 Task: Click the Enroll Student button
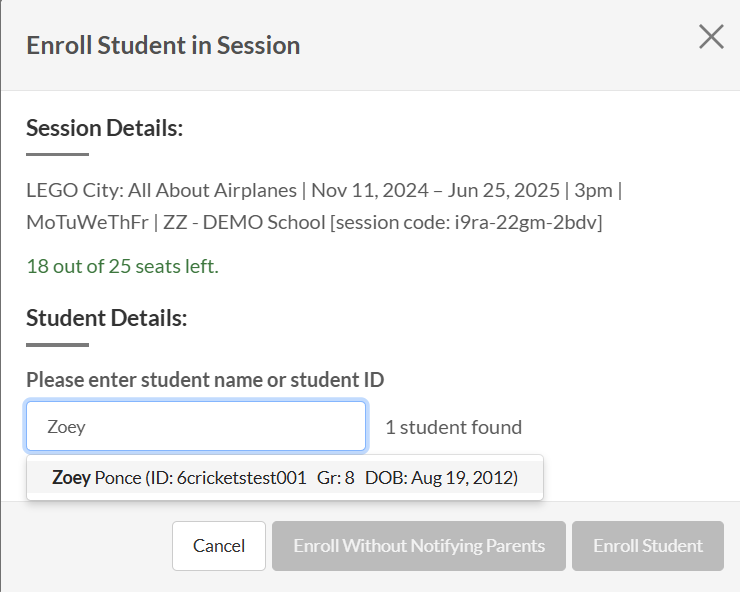[x=647, y=546]
